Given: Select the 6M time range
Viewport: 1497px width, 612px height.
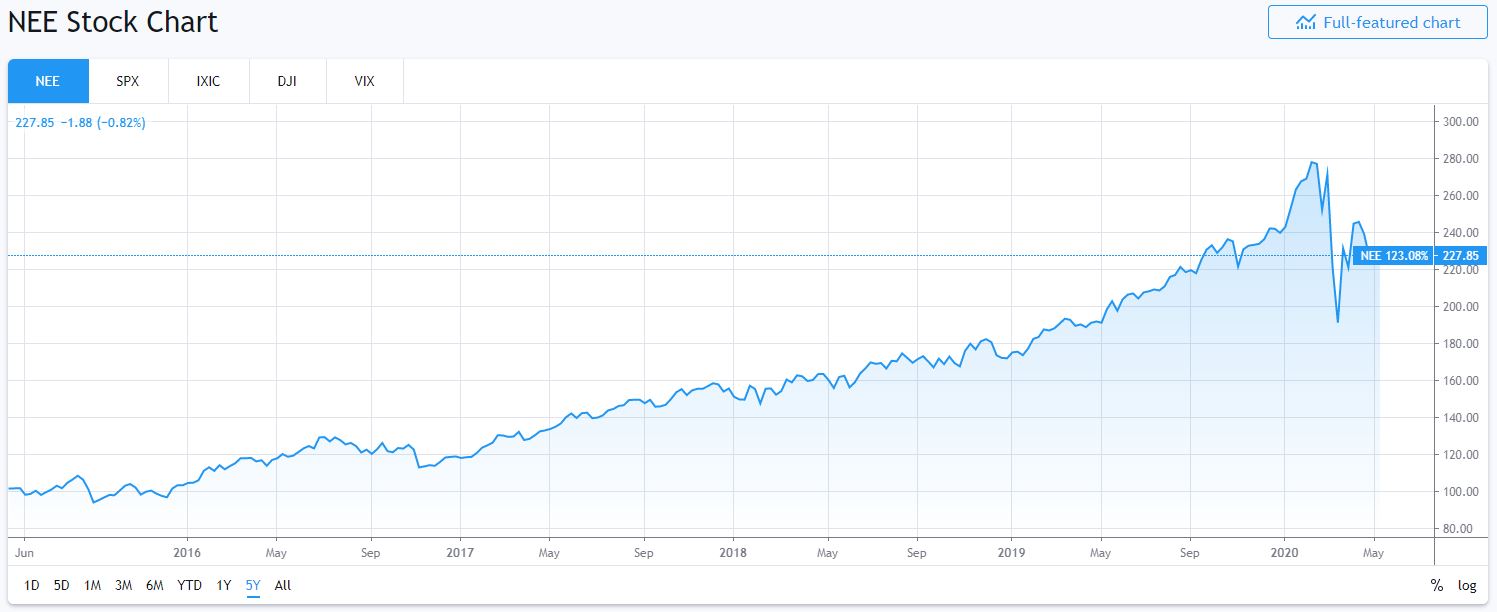Looking at the screenshot, I should click(x=154, y=585).
